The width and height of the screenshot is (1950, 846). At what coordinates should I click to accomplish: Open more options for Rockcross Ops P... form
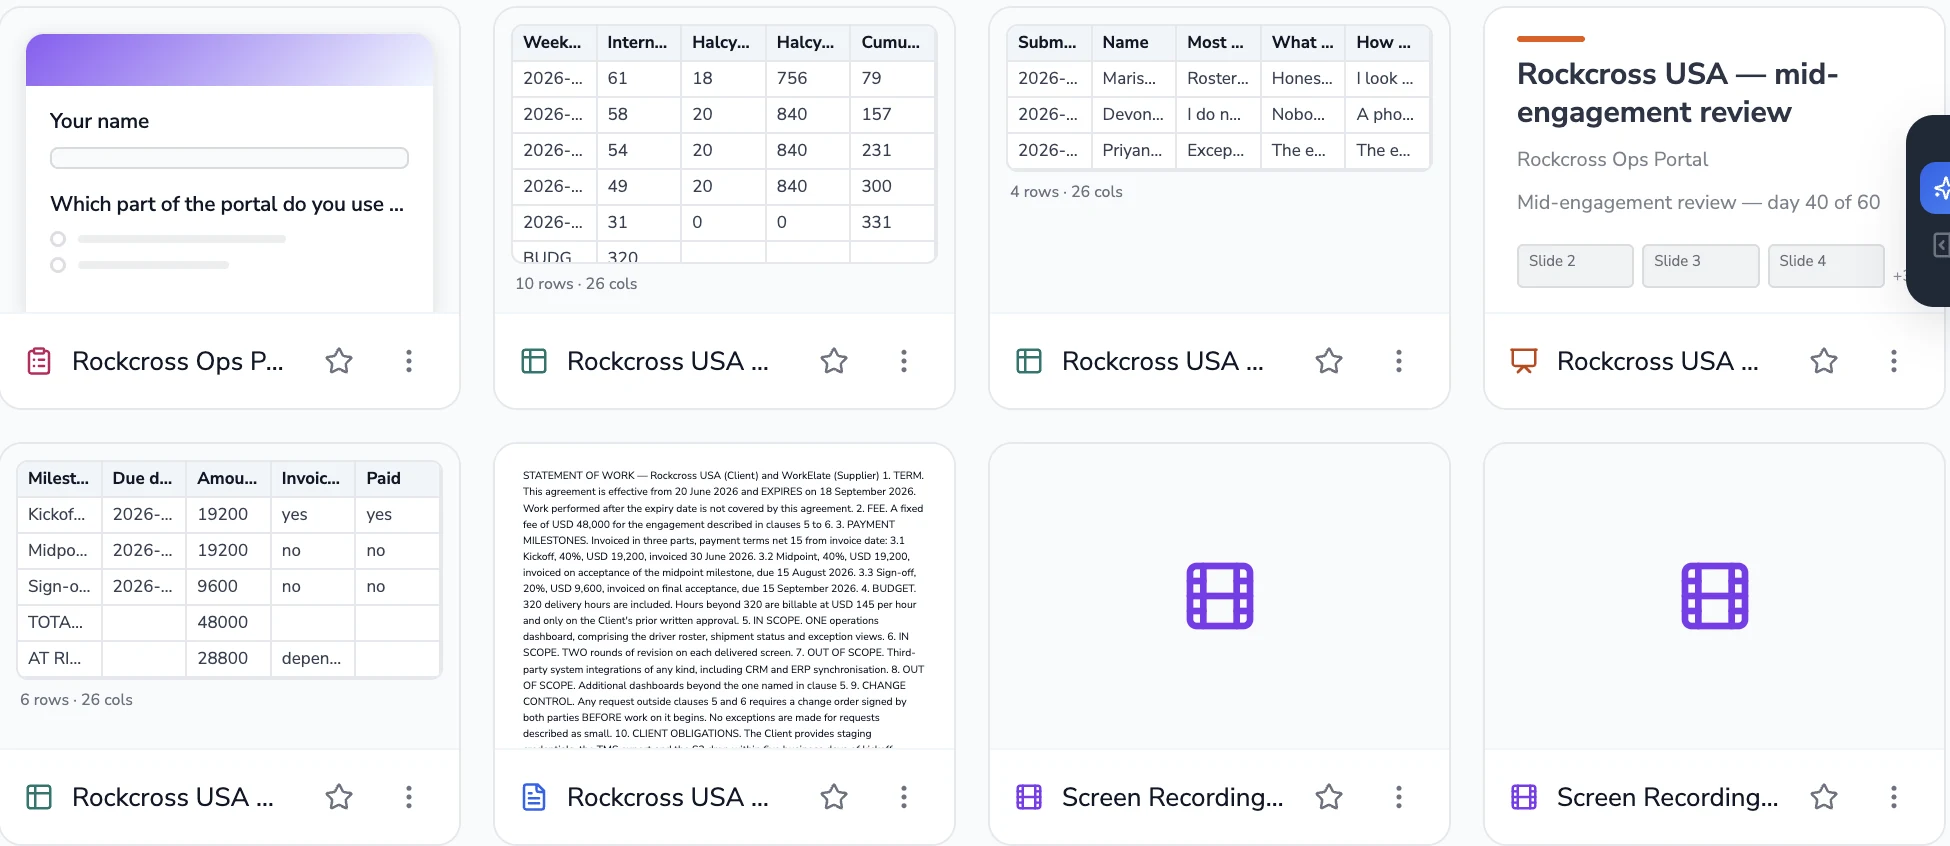pyautogui.click(x=409, y=361)
